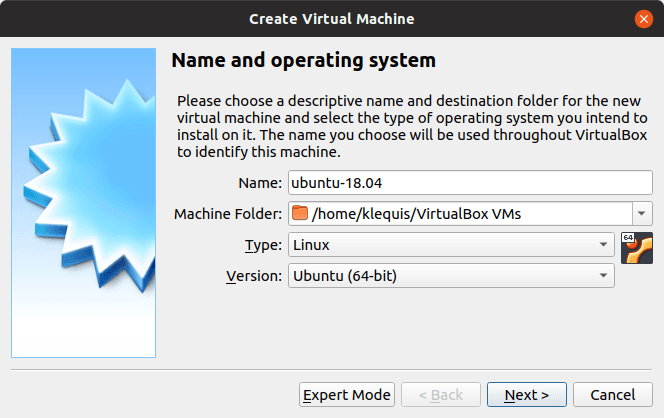Open the Version dropdown showing Ubuntu (64-bit)
The height and width of the screenshot is (418, 664).
click(451, 276)
